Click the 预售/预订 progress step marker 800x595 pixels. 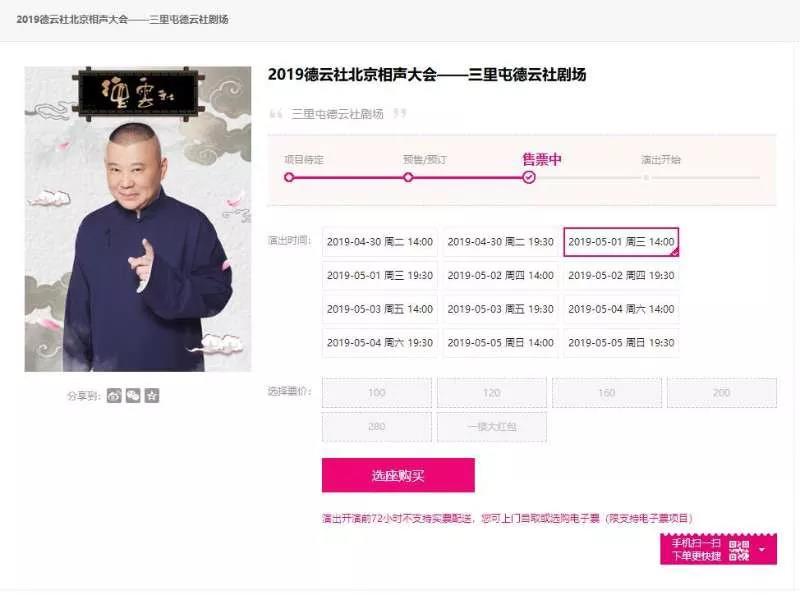pos(408,177)
